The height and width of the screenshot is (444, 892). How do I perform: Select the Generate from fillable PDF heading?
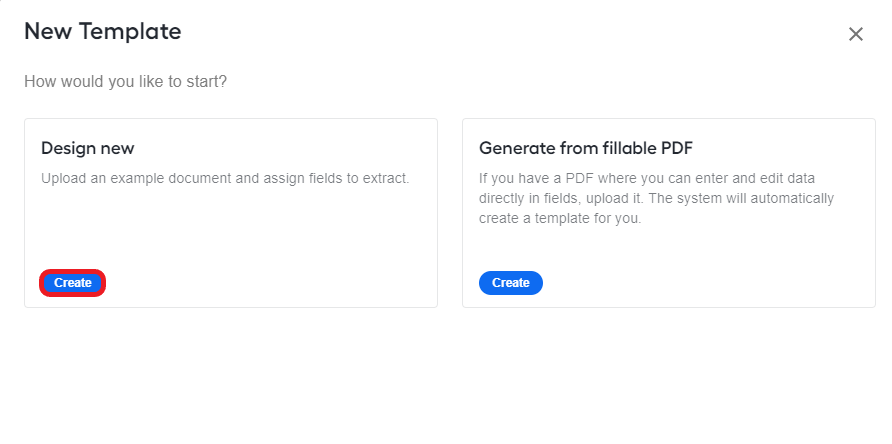click(586, 149)
